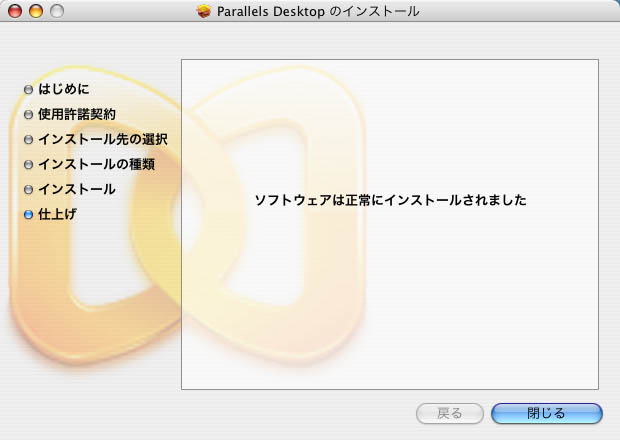The image size is (620, 440).
Task: Click the bullet beside はじめに step
Action: click(x=28, y=89)
